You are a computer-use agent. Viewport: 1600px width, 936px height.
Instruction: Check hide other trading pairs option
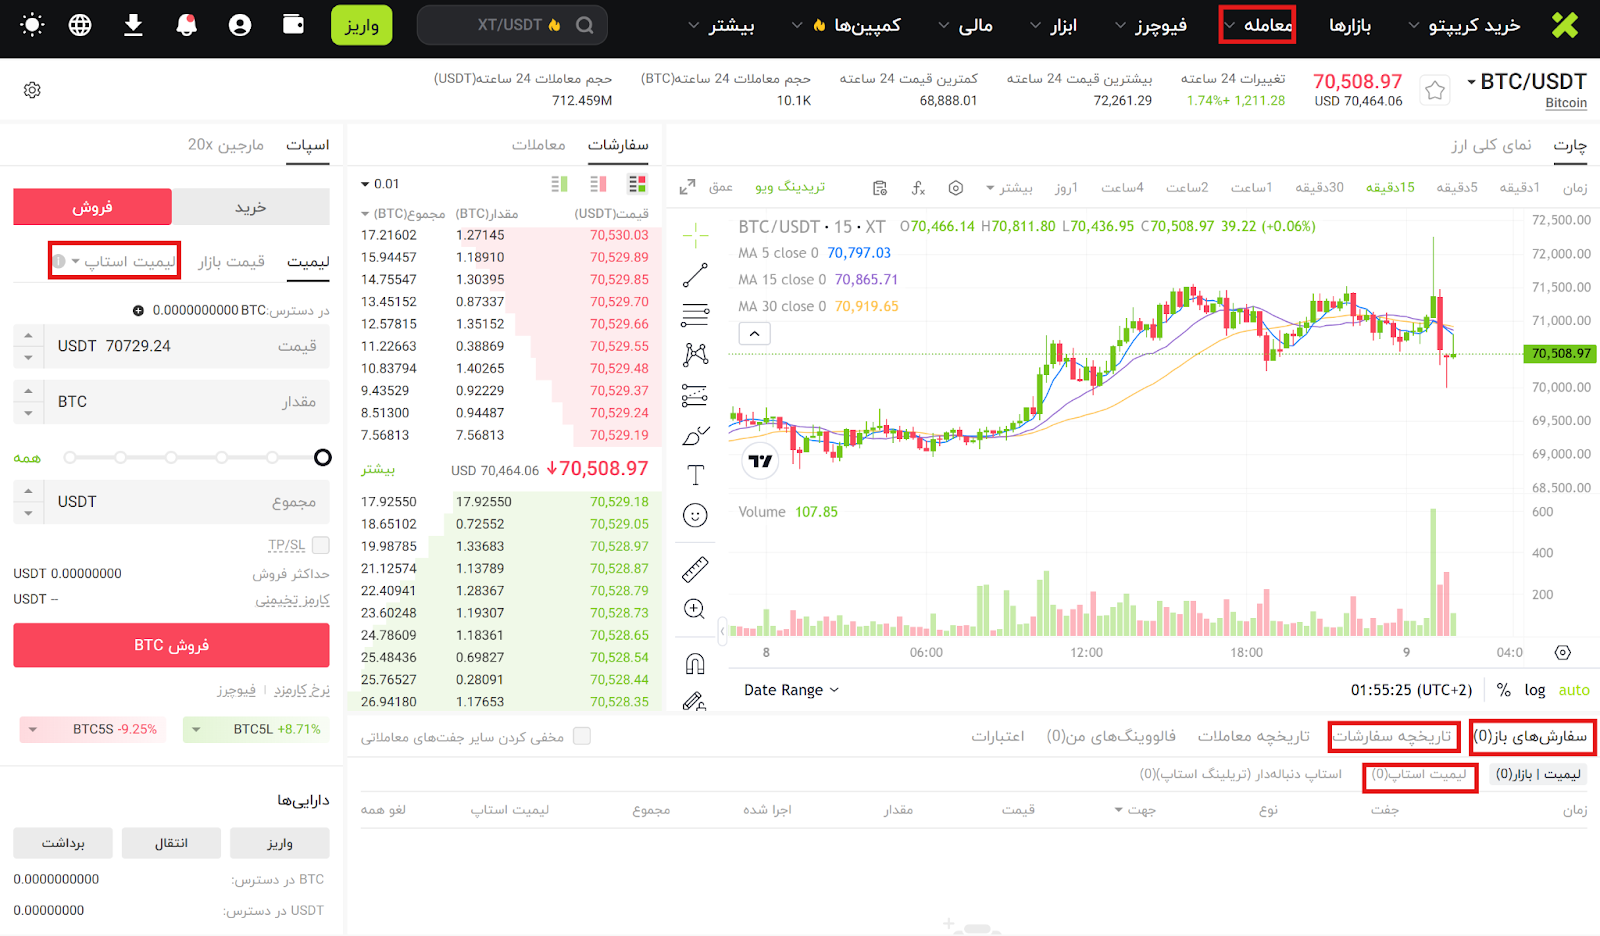(x=582, y=736)
